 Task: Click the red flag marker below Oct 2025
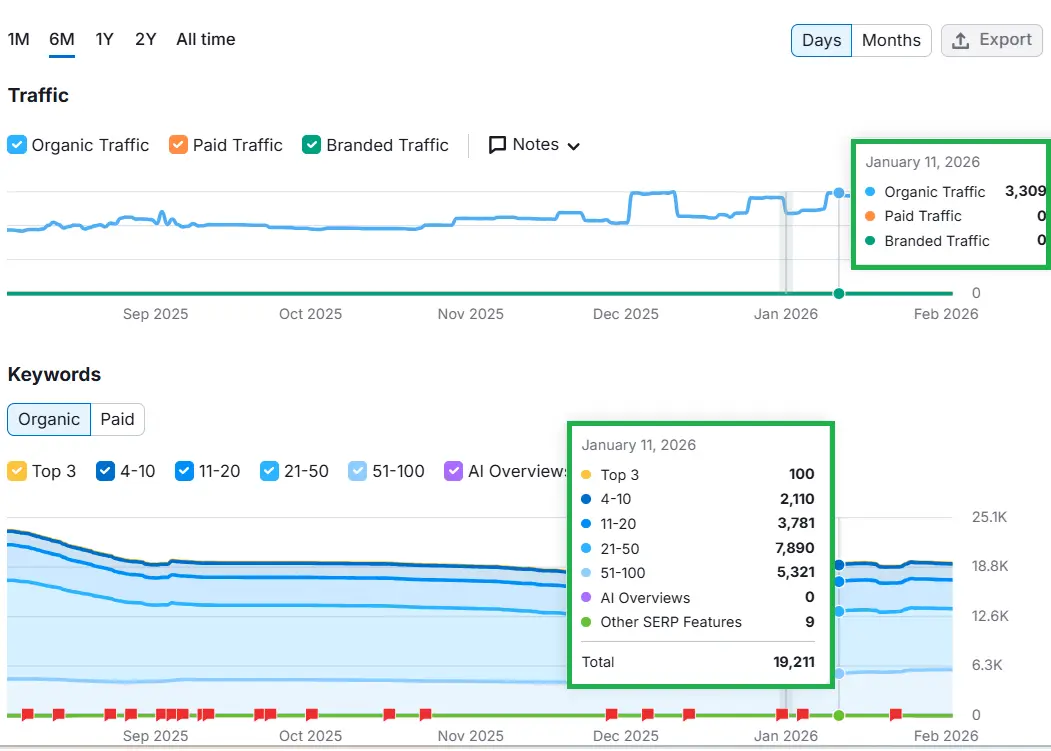pos(312,714)
